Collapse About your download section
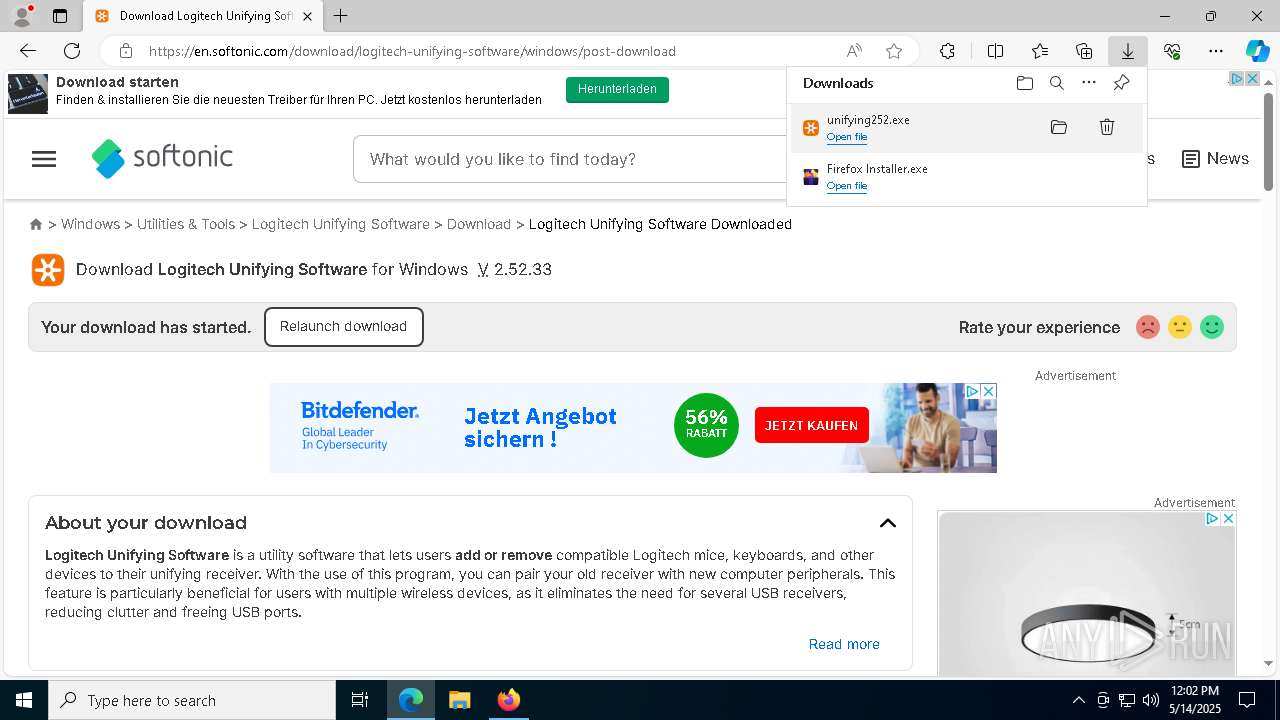 click(x=888, y=523)
